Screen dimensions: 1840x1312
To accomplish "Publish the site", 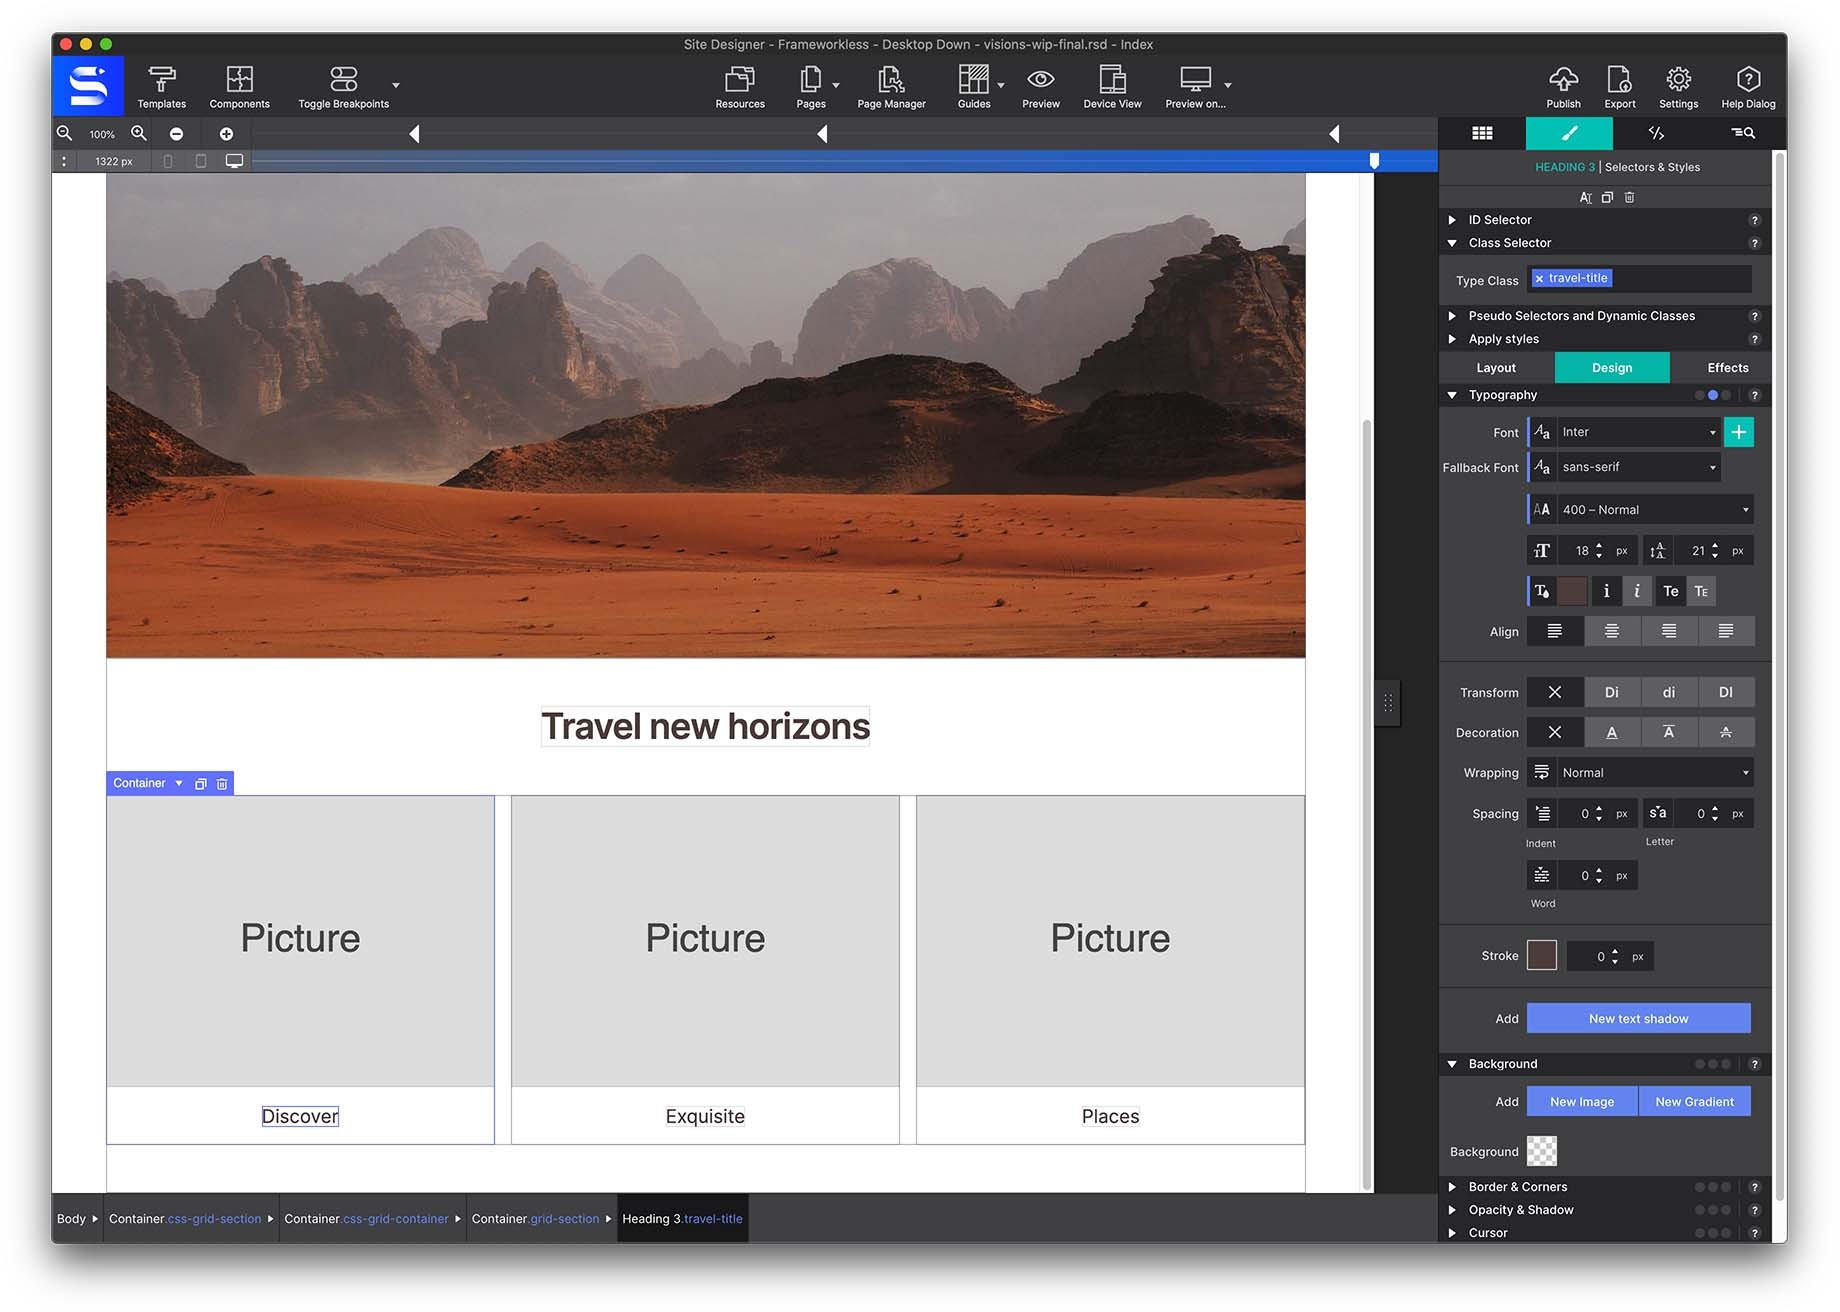I will pyautogui.click(x=1563, y=87).
